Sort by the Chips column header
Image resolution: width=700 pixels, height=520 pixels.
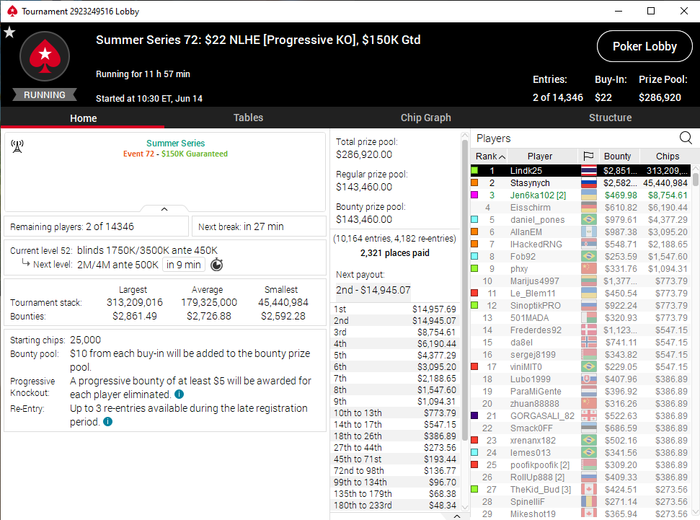coord(667,156)
